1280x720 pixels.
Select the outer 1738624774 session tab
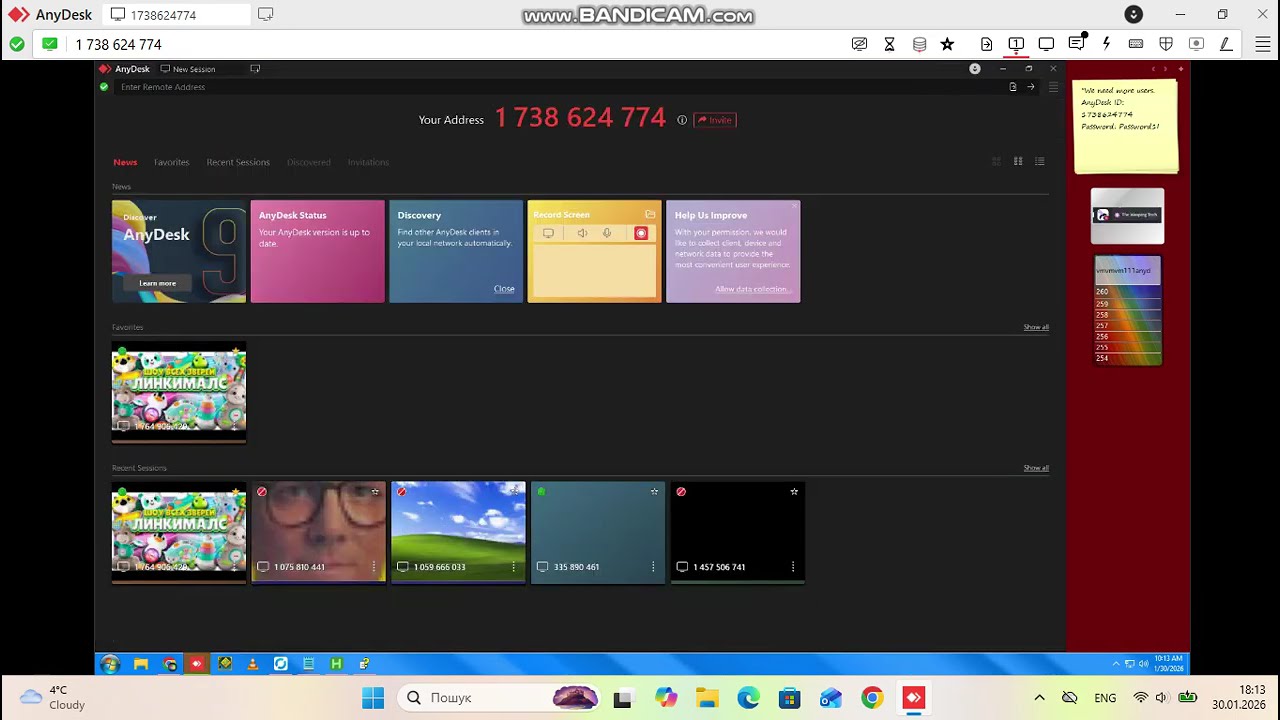pos(176,15)
